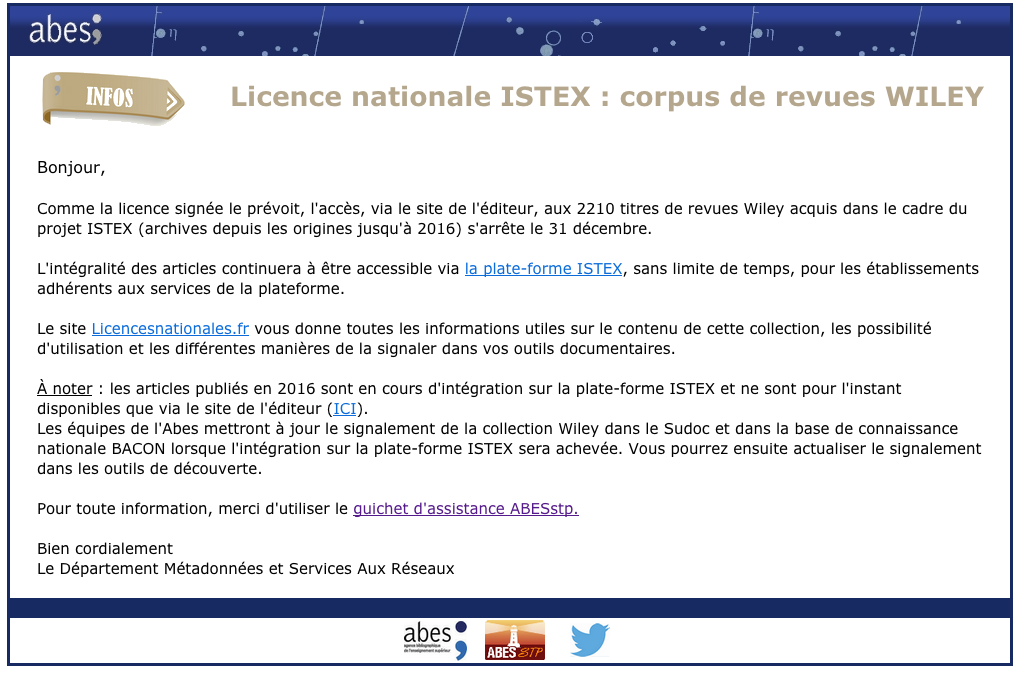Open the ABES STP lighthouse icon
Image resolution: width=1026 pixels, height=688 pixels.
coord(514,640)
